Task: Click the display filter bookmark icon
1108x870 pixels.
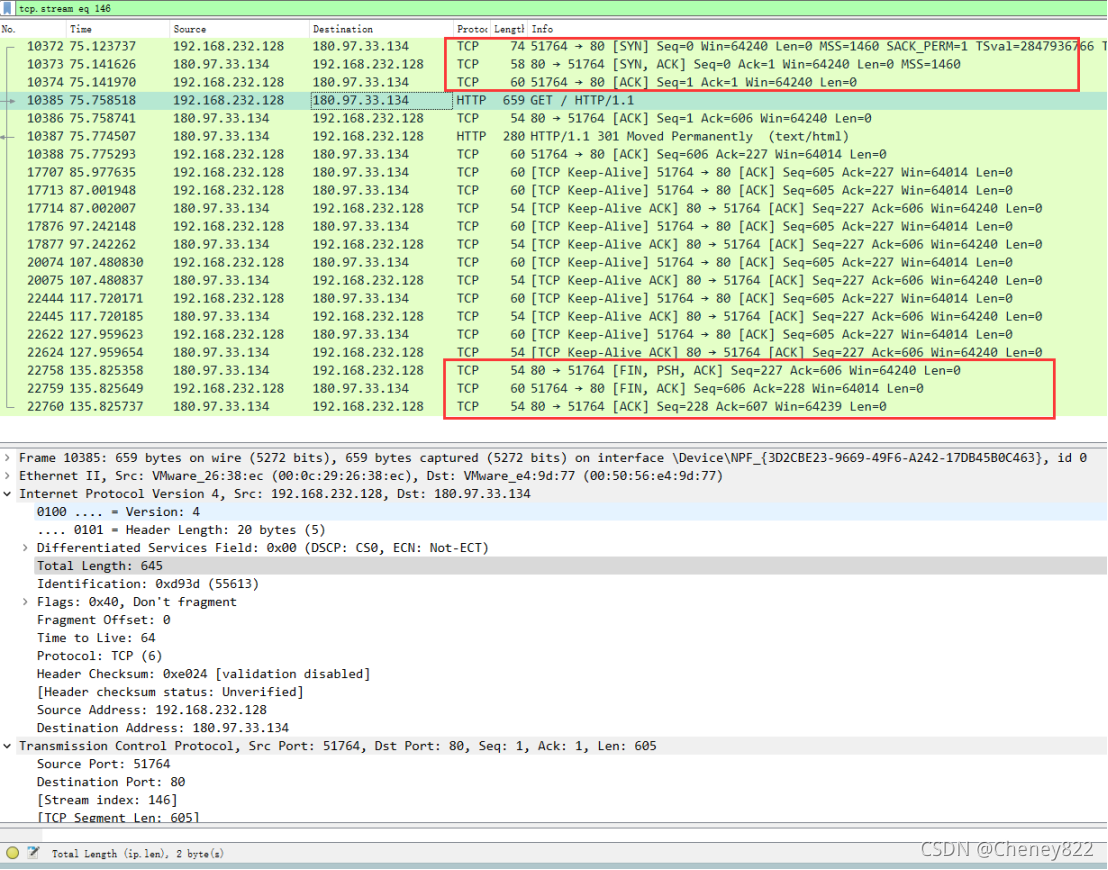Action: (7, 8)
